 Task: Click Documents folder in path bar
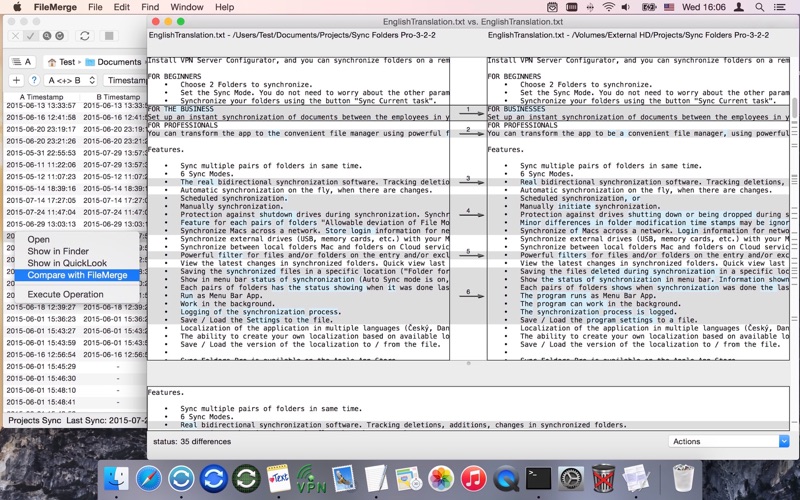(x=113, y=62)
